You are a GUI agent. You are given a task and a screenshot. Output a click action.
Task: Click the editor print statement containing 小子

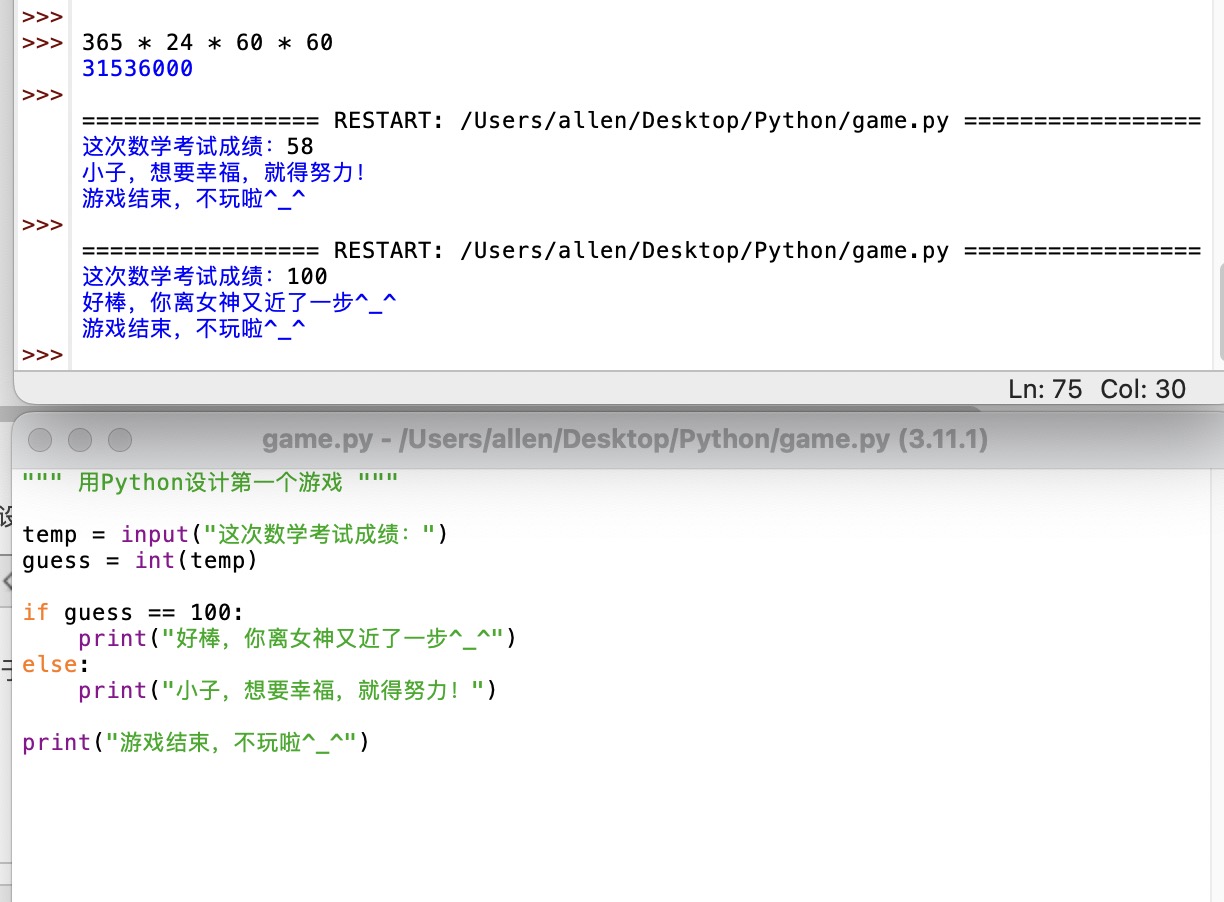288,690
